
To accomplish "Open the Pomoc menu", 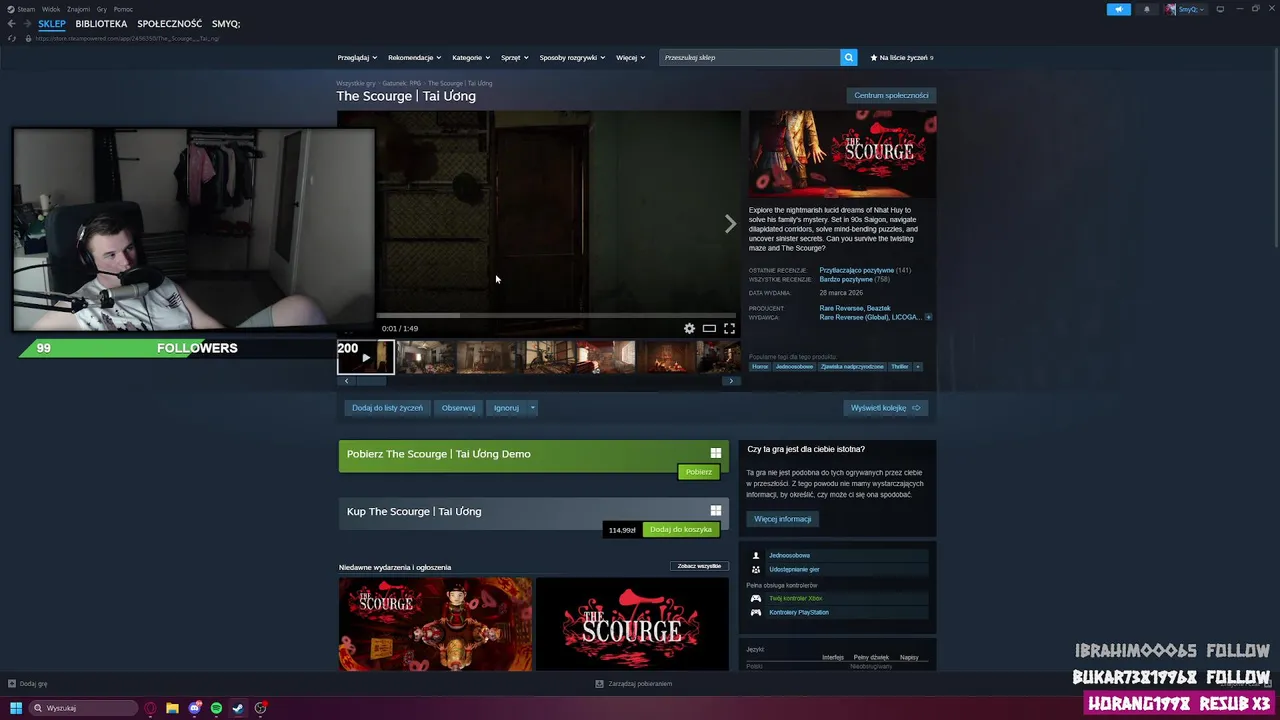I will [123, 9].
